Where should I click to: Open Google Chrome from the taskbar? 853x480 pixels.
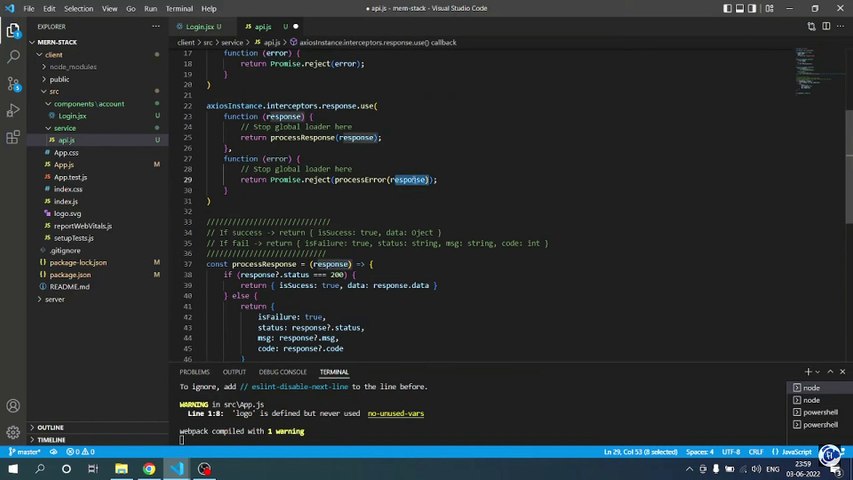[x=149, y=469]
